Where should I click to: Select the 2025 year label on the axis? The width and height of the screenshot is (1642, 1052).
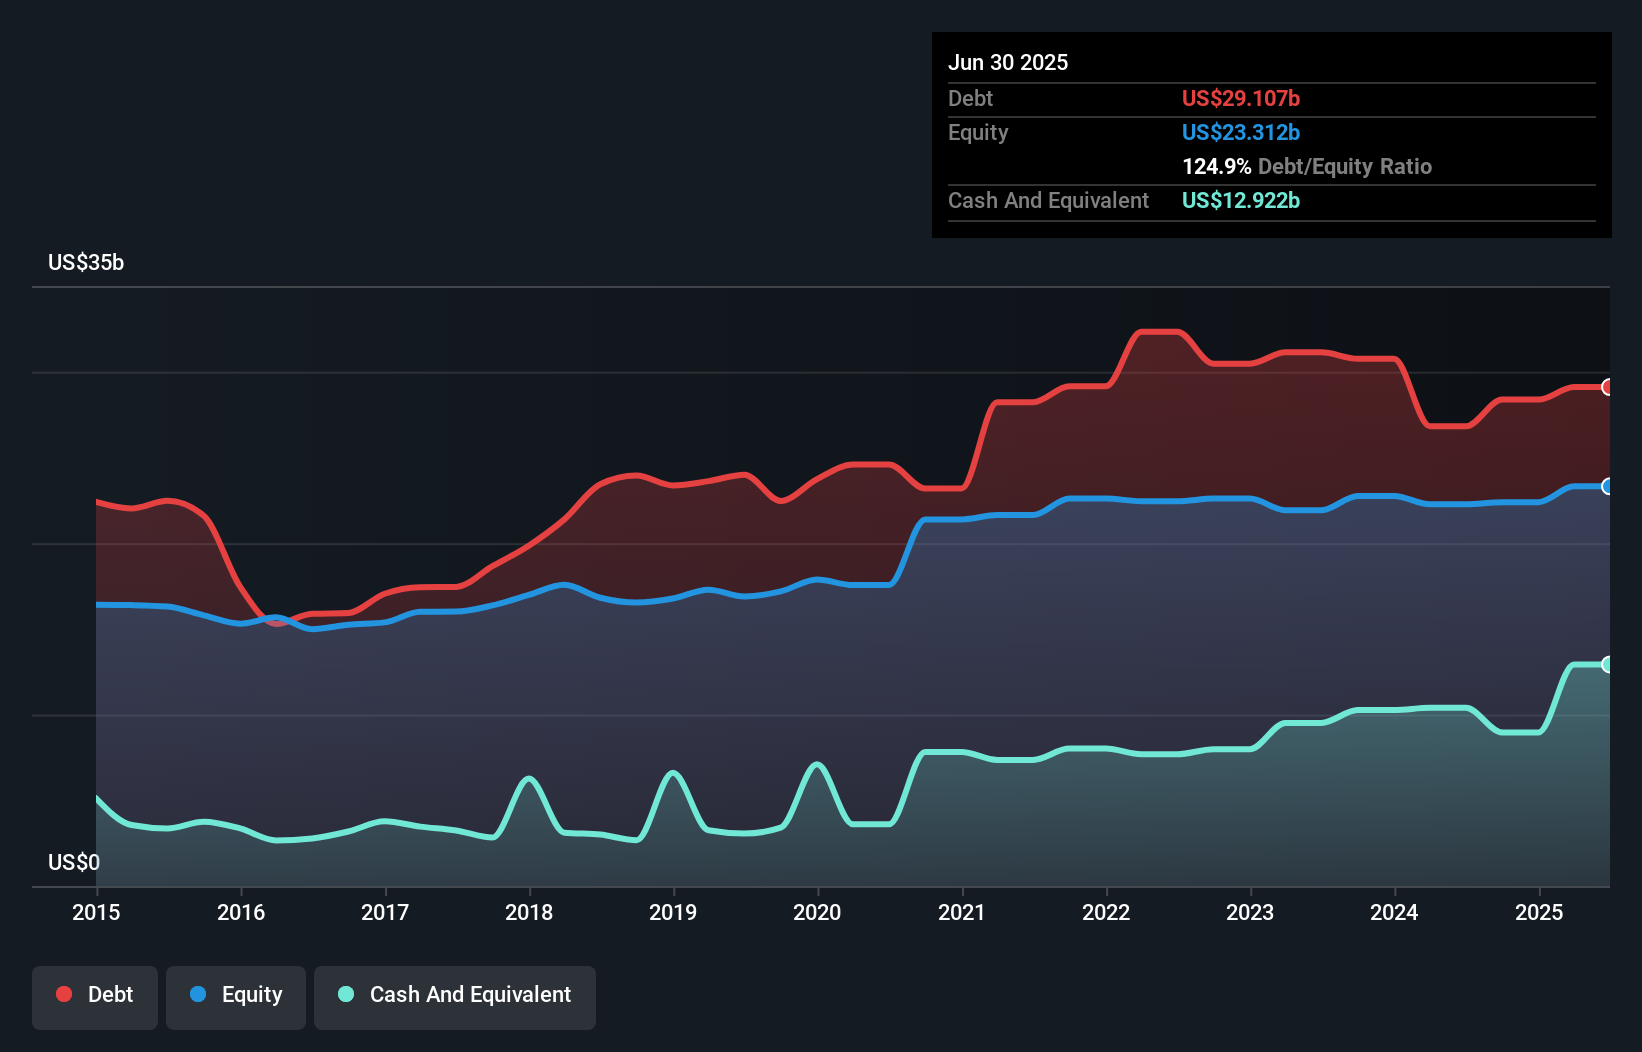pos(1539,912)
